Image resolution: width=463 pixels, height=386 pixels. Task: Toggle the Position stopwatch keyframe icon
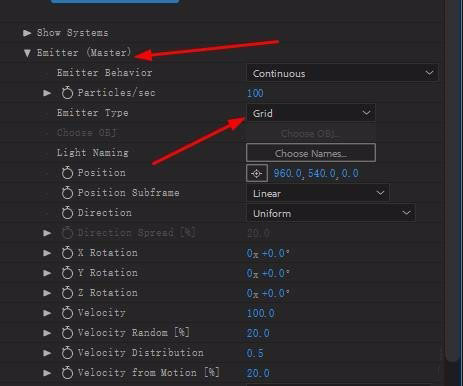67,173
